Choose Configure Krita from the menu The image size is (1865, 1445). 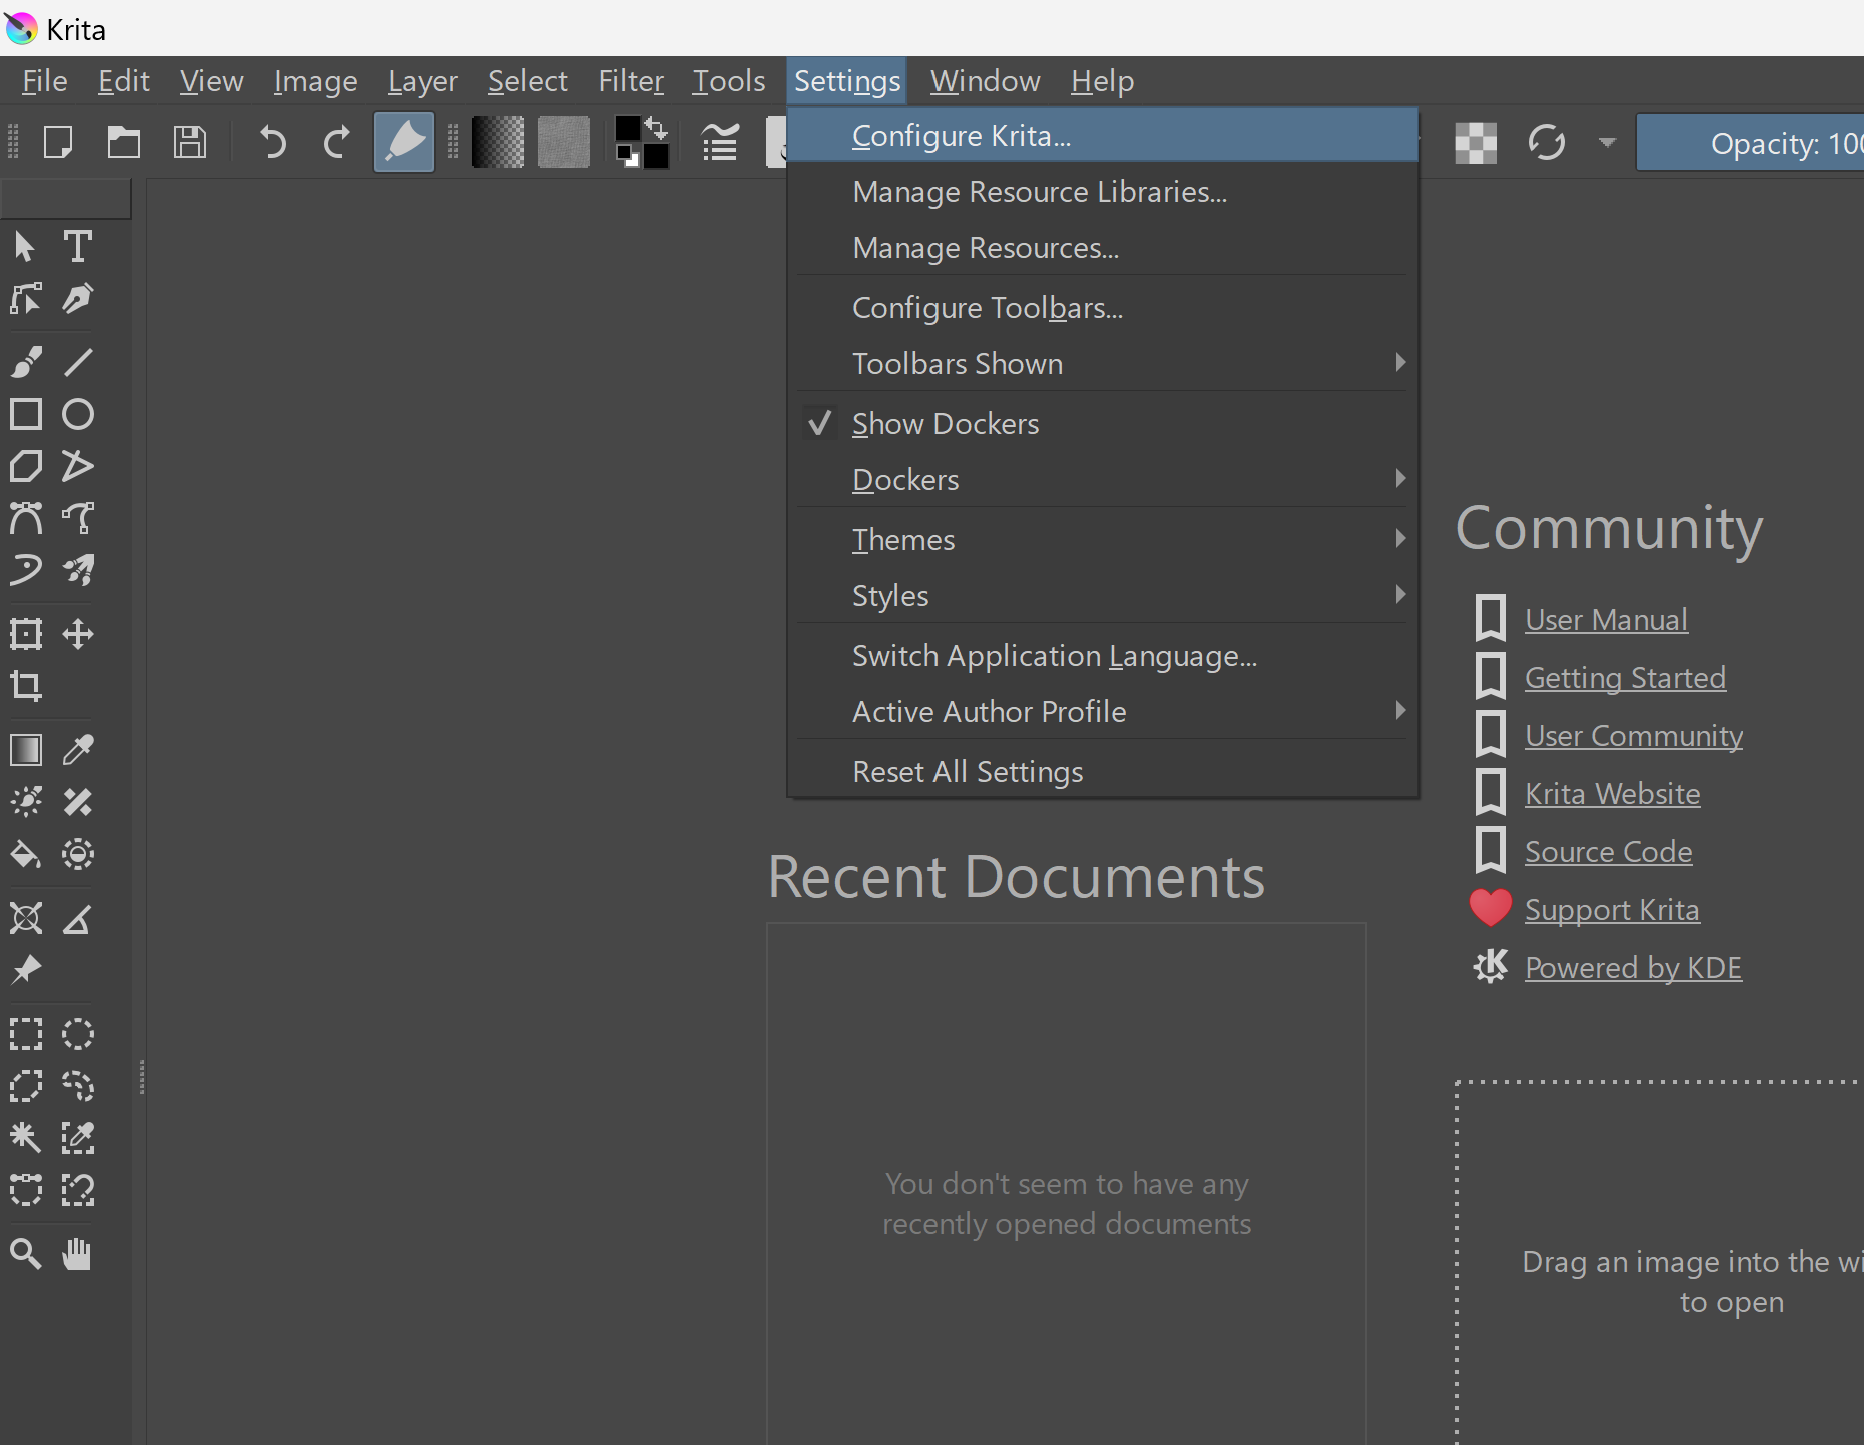pos(961,135)
